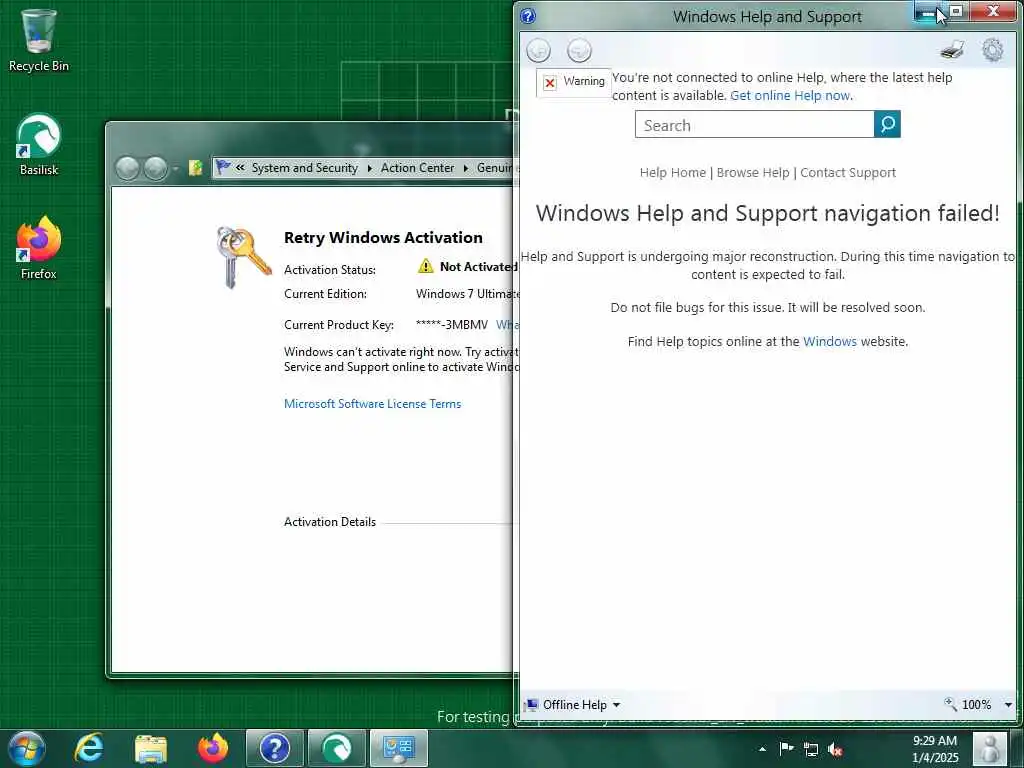This screenshot has height=768, width=1024.
Task: Go back in the Control Panel window
Action: pos(127,168)
